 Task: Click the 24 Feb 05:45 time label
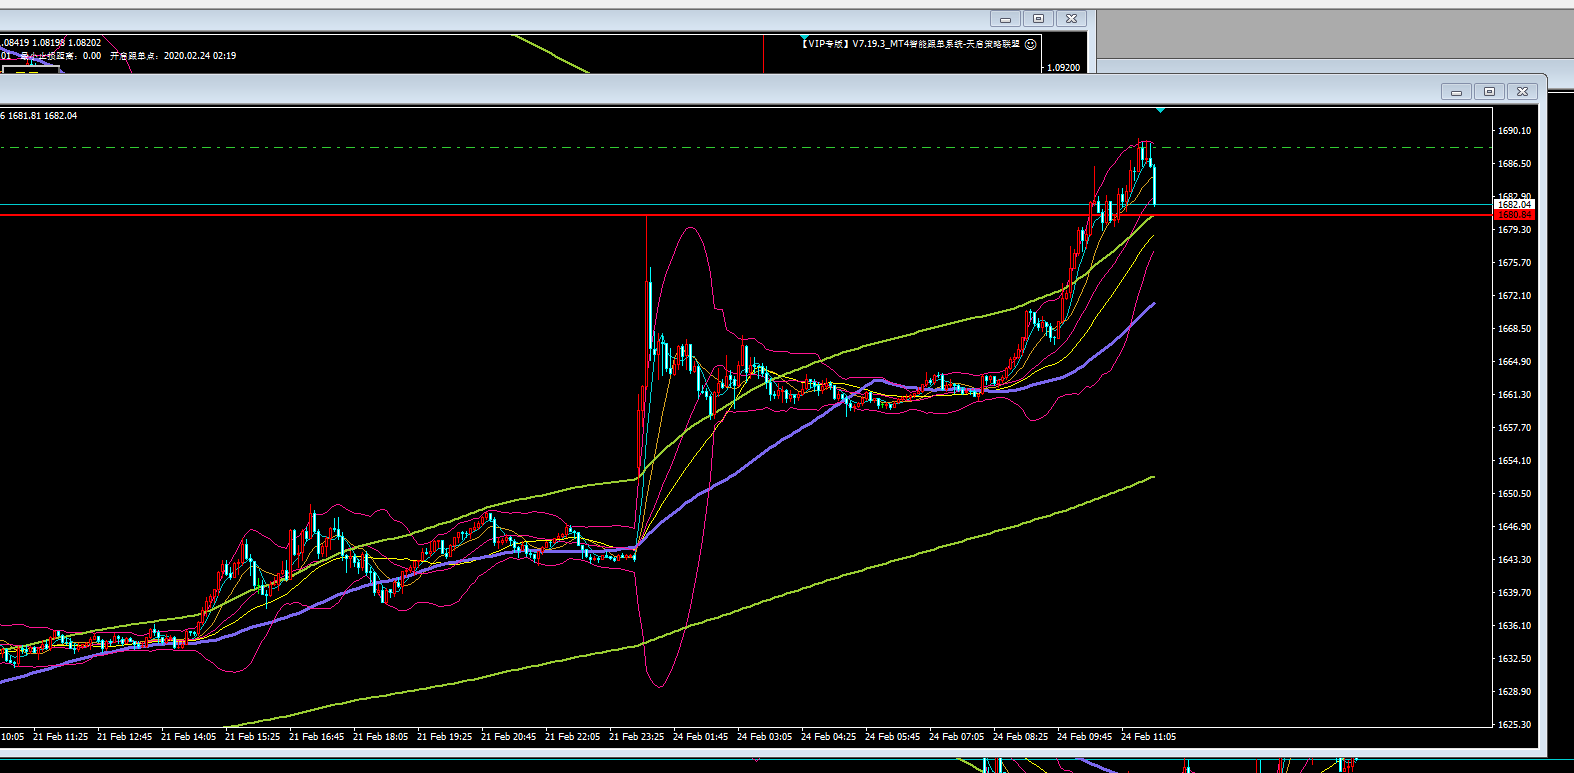tap(893, 737)
